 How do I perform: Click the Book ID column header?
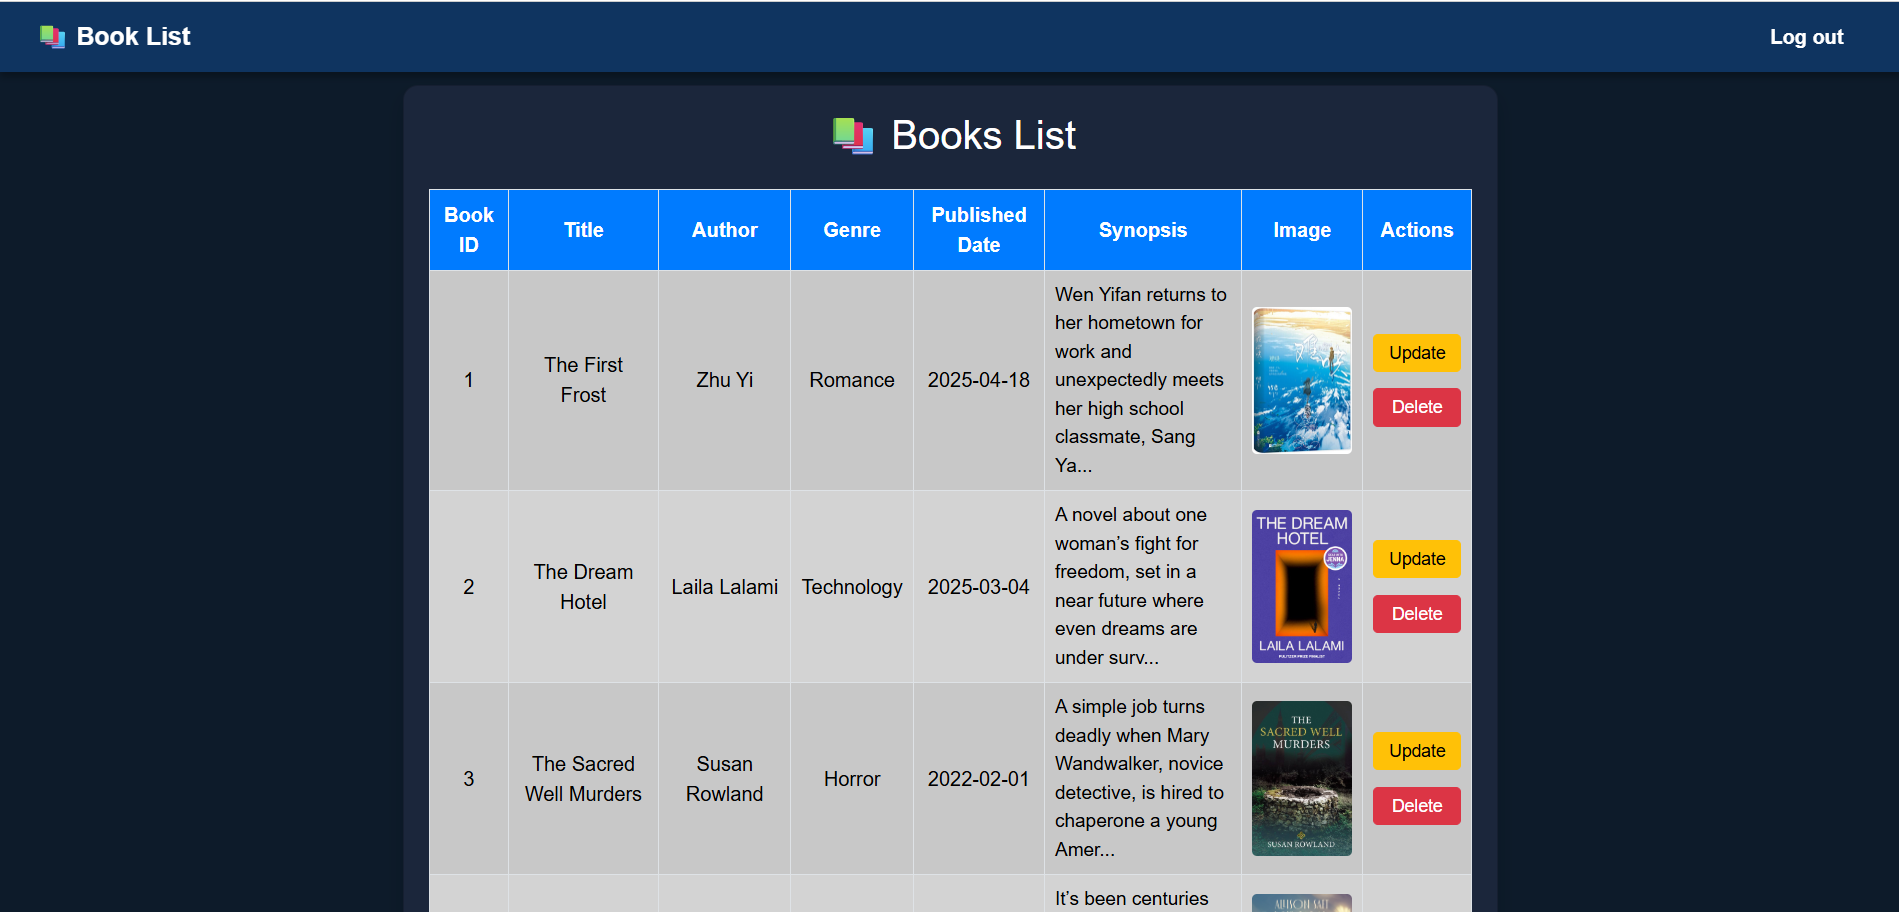469,230
